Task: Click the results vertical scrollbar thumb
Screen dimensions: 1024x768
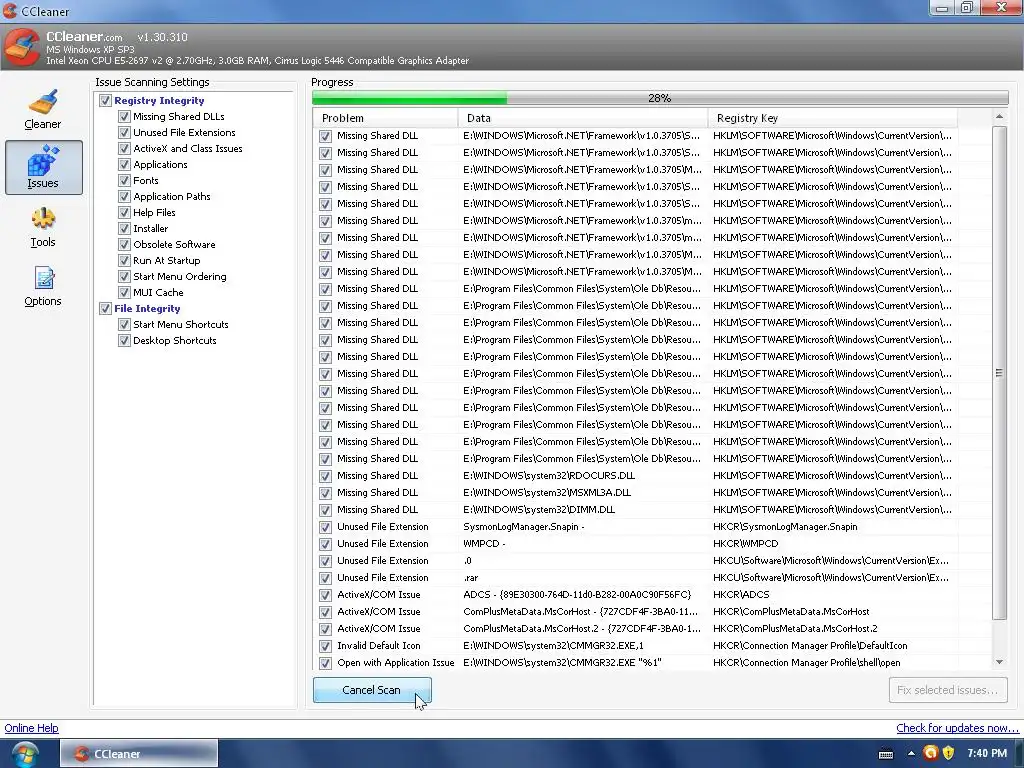Action: click(999, 373)
